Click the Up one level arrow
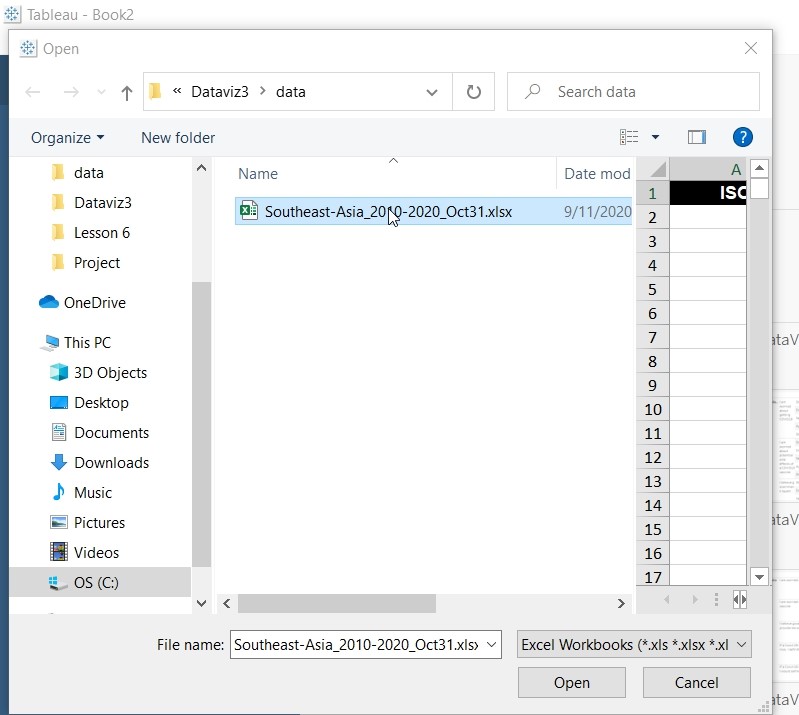The width and height of the screenshot is (799, 715). [x=127, y=92]
